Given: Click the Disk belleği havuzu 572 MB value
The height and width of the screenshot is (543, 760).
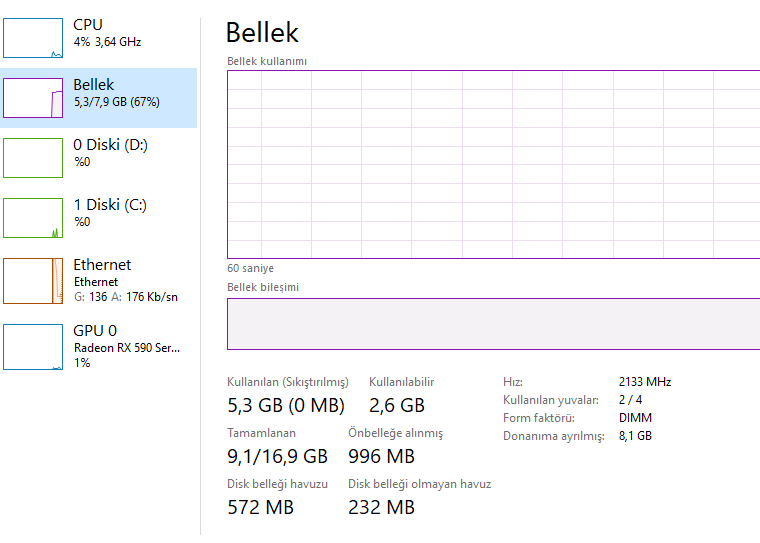Looking at the screenshot, I should coord(260,507).
